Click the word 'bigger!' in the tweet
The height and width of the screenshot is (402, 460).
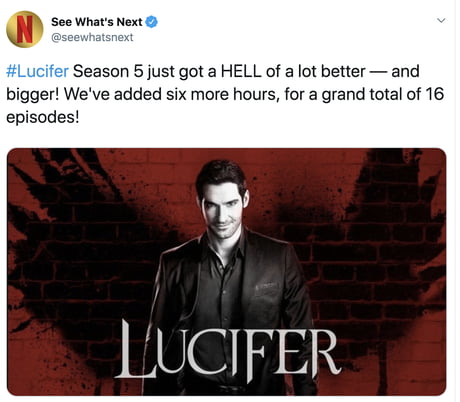(33, 94)
